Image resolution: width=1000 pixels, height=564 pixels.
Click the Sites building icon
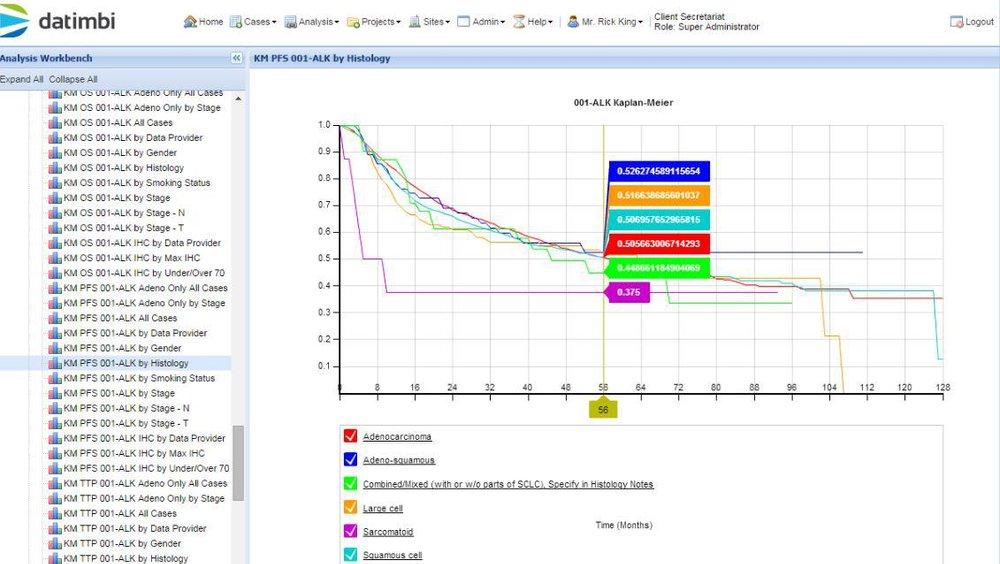point(415,22)
